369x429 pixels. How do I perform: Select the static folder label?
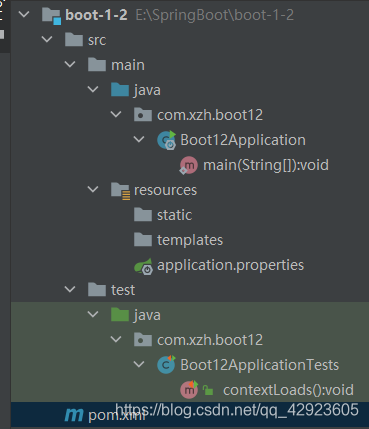175,215
